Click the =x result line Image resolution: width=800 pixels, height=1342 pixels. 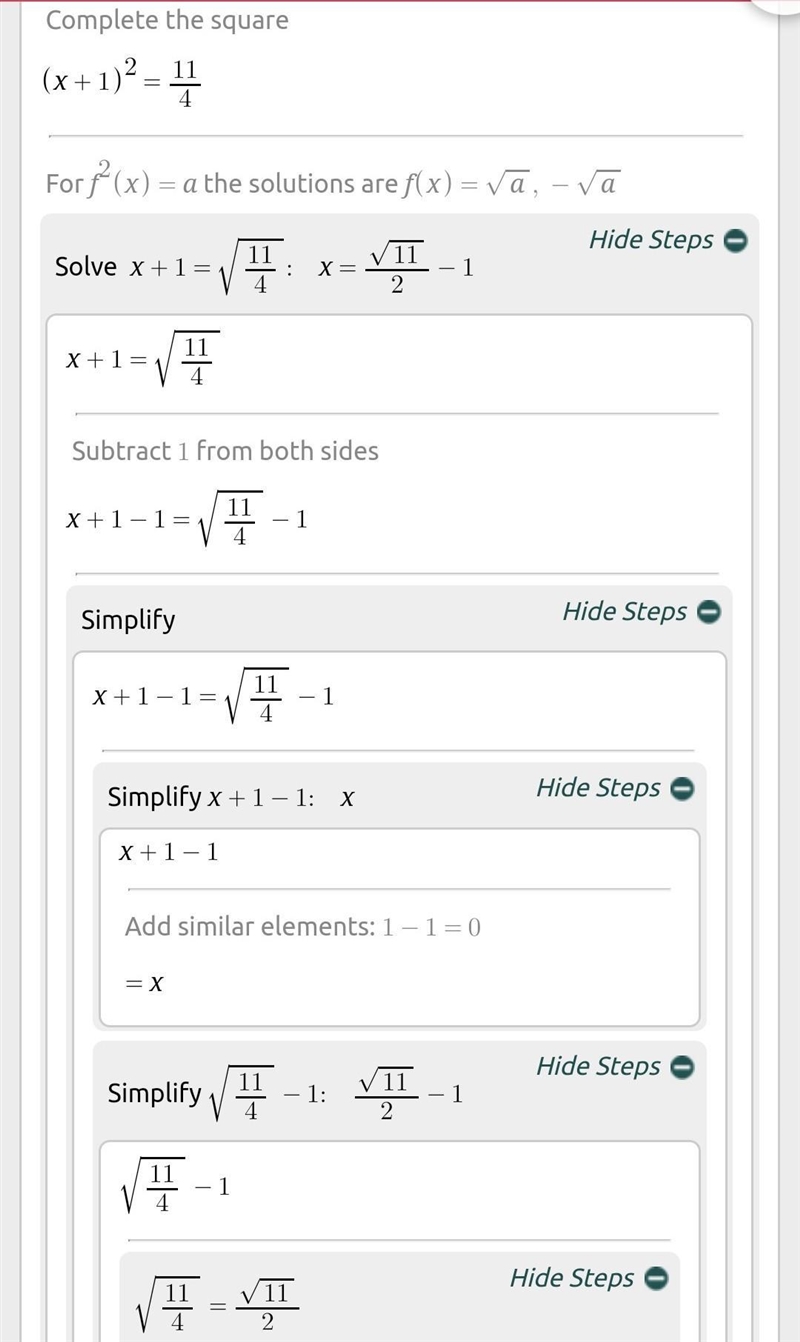(x=144, y=984)
